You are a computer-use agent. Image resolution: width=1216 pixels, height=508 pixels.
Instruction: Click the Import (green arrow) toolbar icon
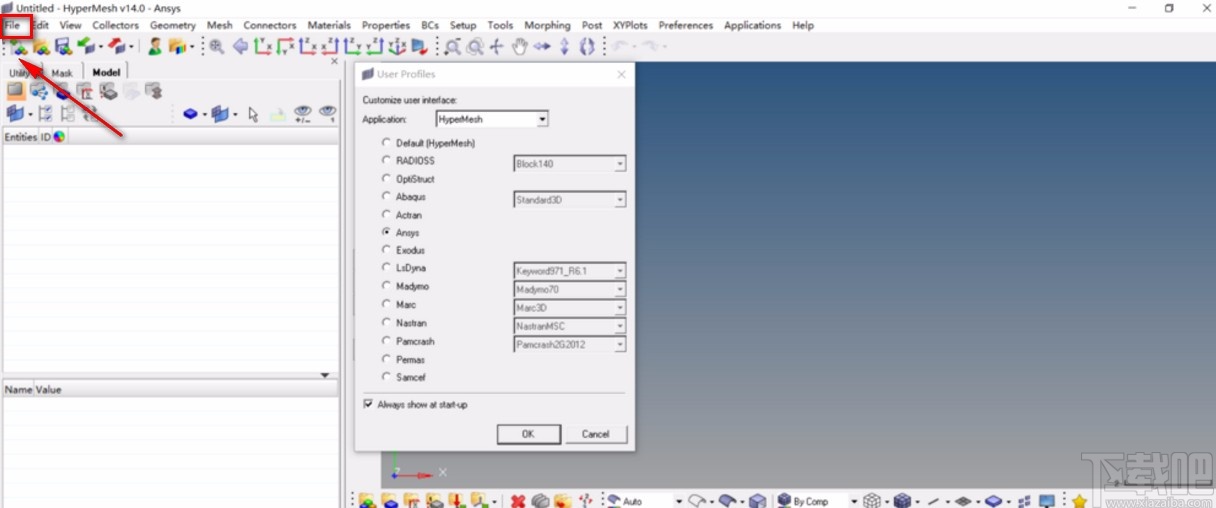click(x=86, y=46)
